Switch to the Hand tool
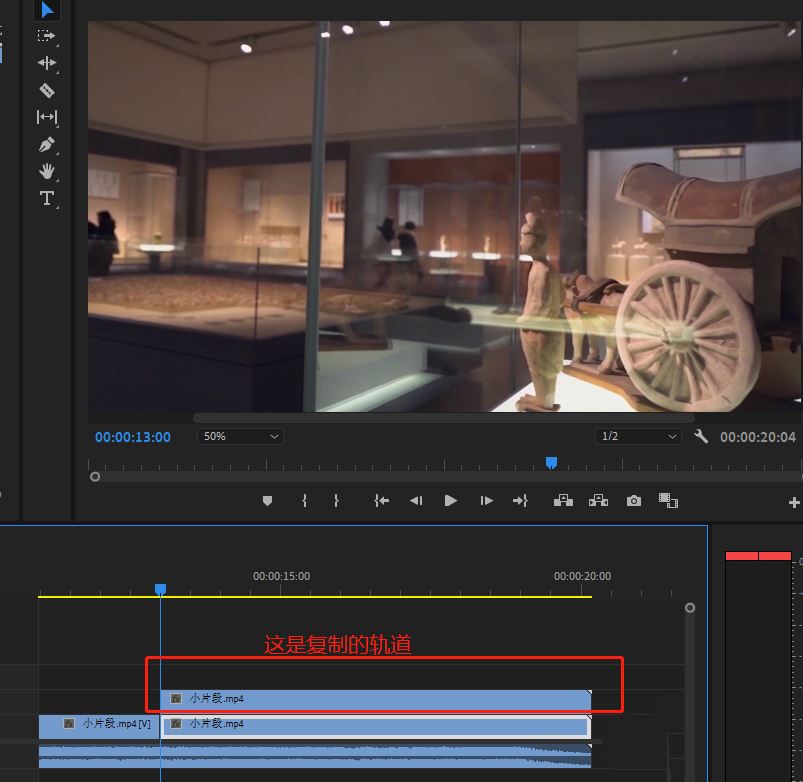803x782 pixels. [x=47, y=171]
